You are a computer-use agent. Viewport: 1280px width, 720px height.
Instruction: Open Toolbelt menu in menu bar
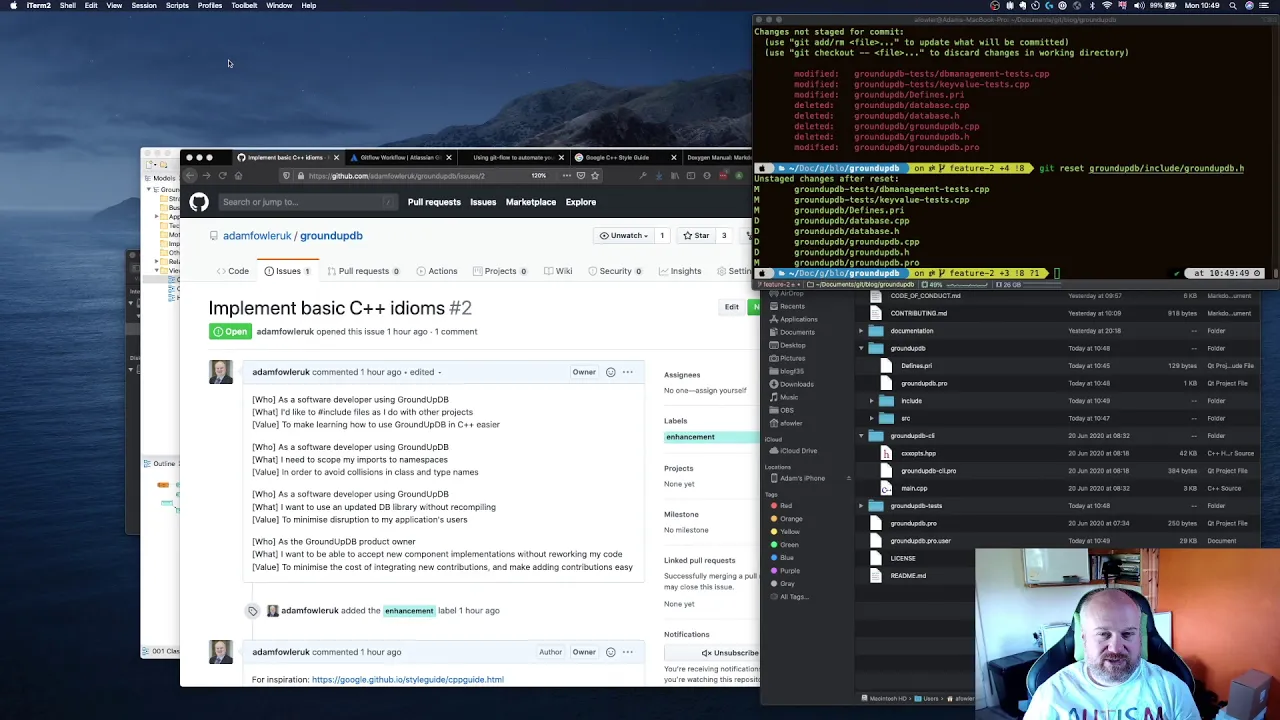[x=244, y=6]
